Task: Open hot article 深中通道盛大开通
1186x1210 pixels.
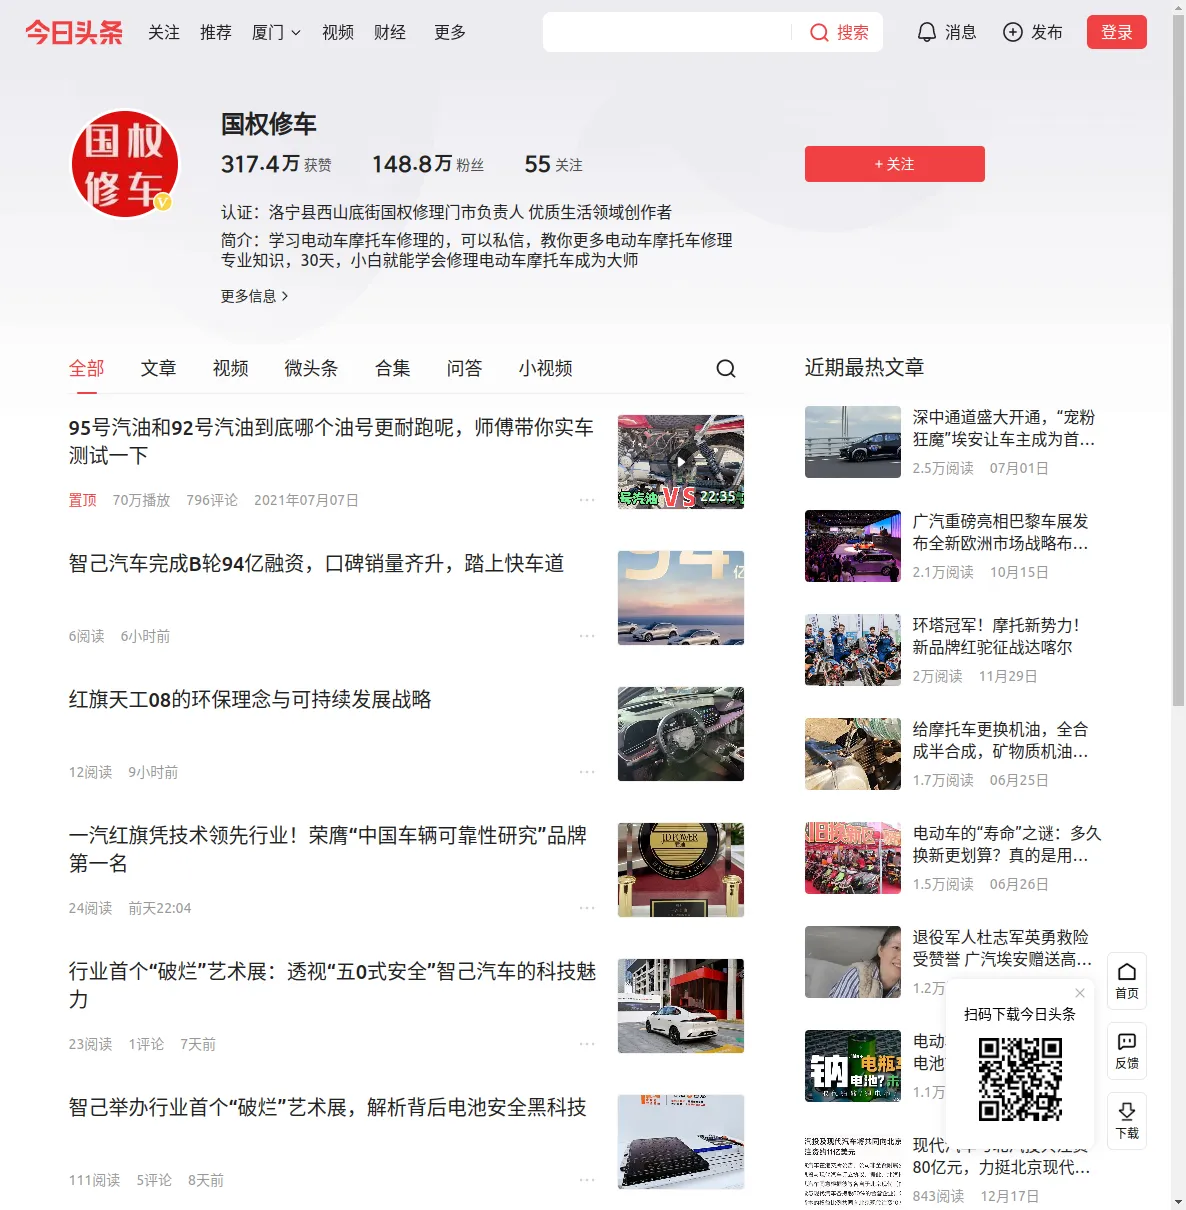Action: click(x=1004, y=428)
